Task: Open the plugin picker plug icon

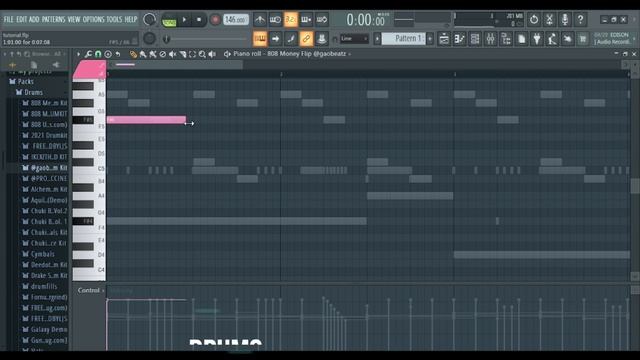Action: (x=537, y=39)
